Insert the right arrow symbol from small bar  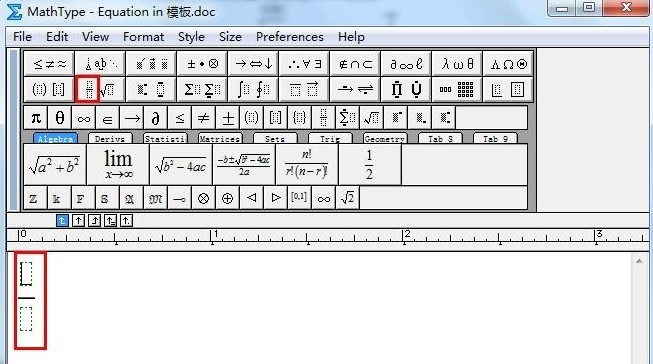click(132, 118)
